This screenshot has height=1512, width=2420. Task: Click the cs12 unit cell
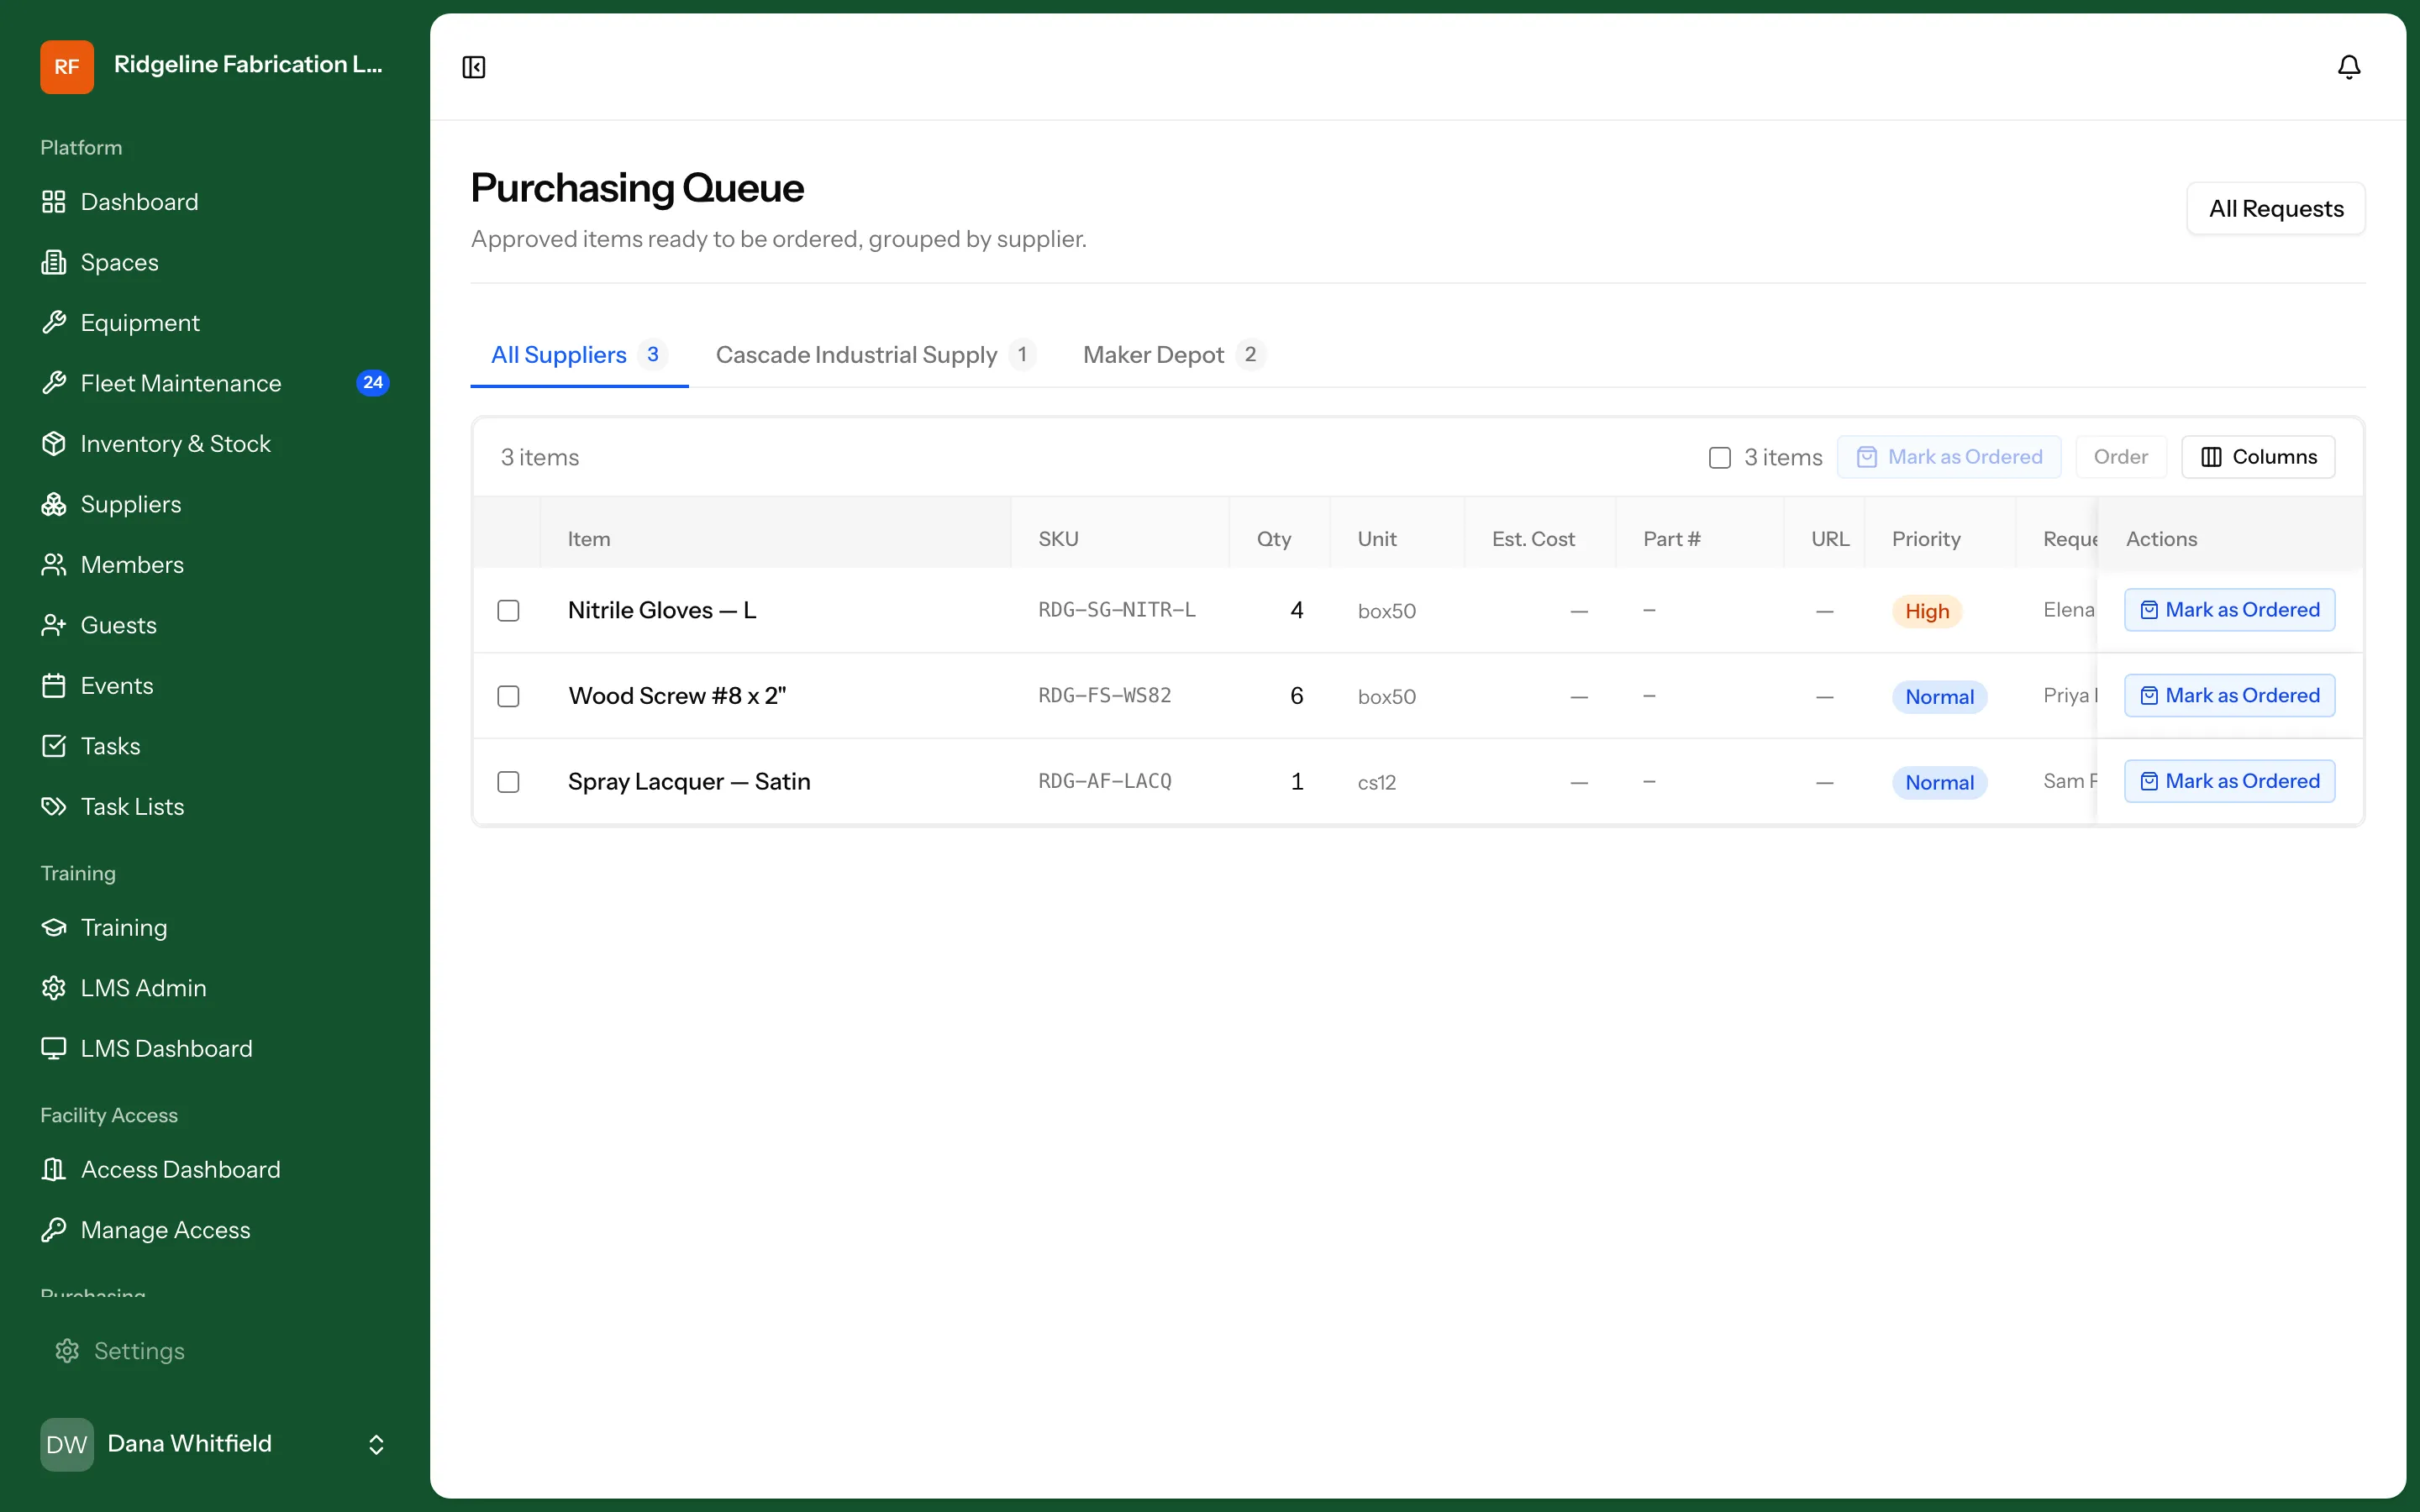point(1376,783)
